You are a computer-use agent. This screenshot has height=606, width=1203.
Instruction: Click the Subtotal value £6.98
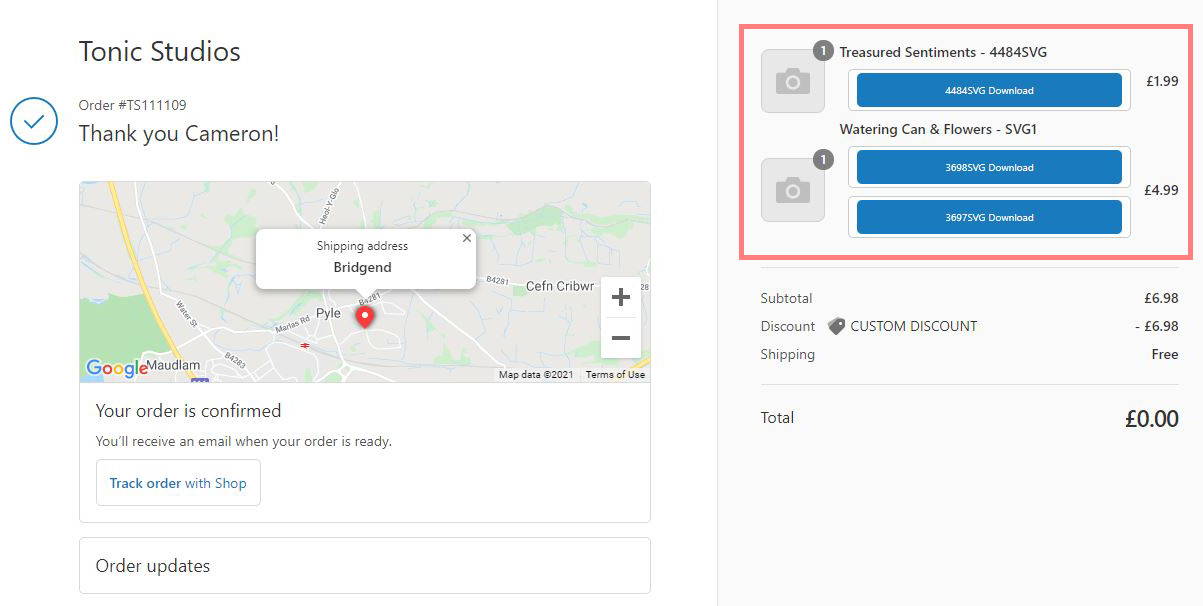point(1161,298)
